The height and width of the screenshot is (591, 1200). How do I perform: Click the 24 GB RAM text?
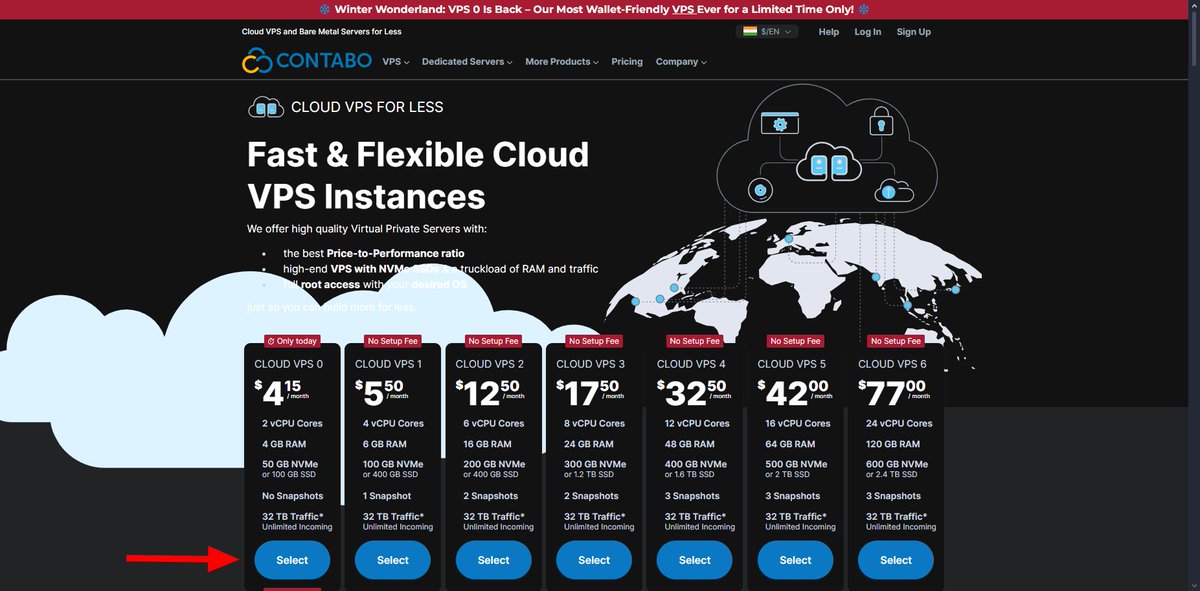tap(589, 444)
